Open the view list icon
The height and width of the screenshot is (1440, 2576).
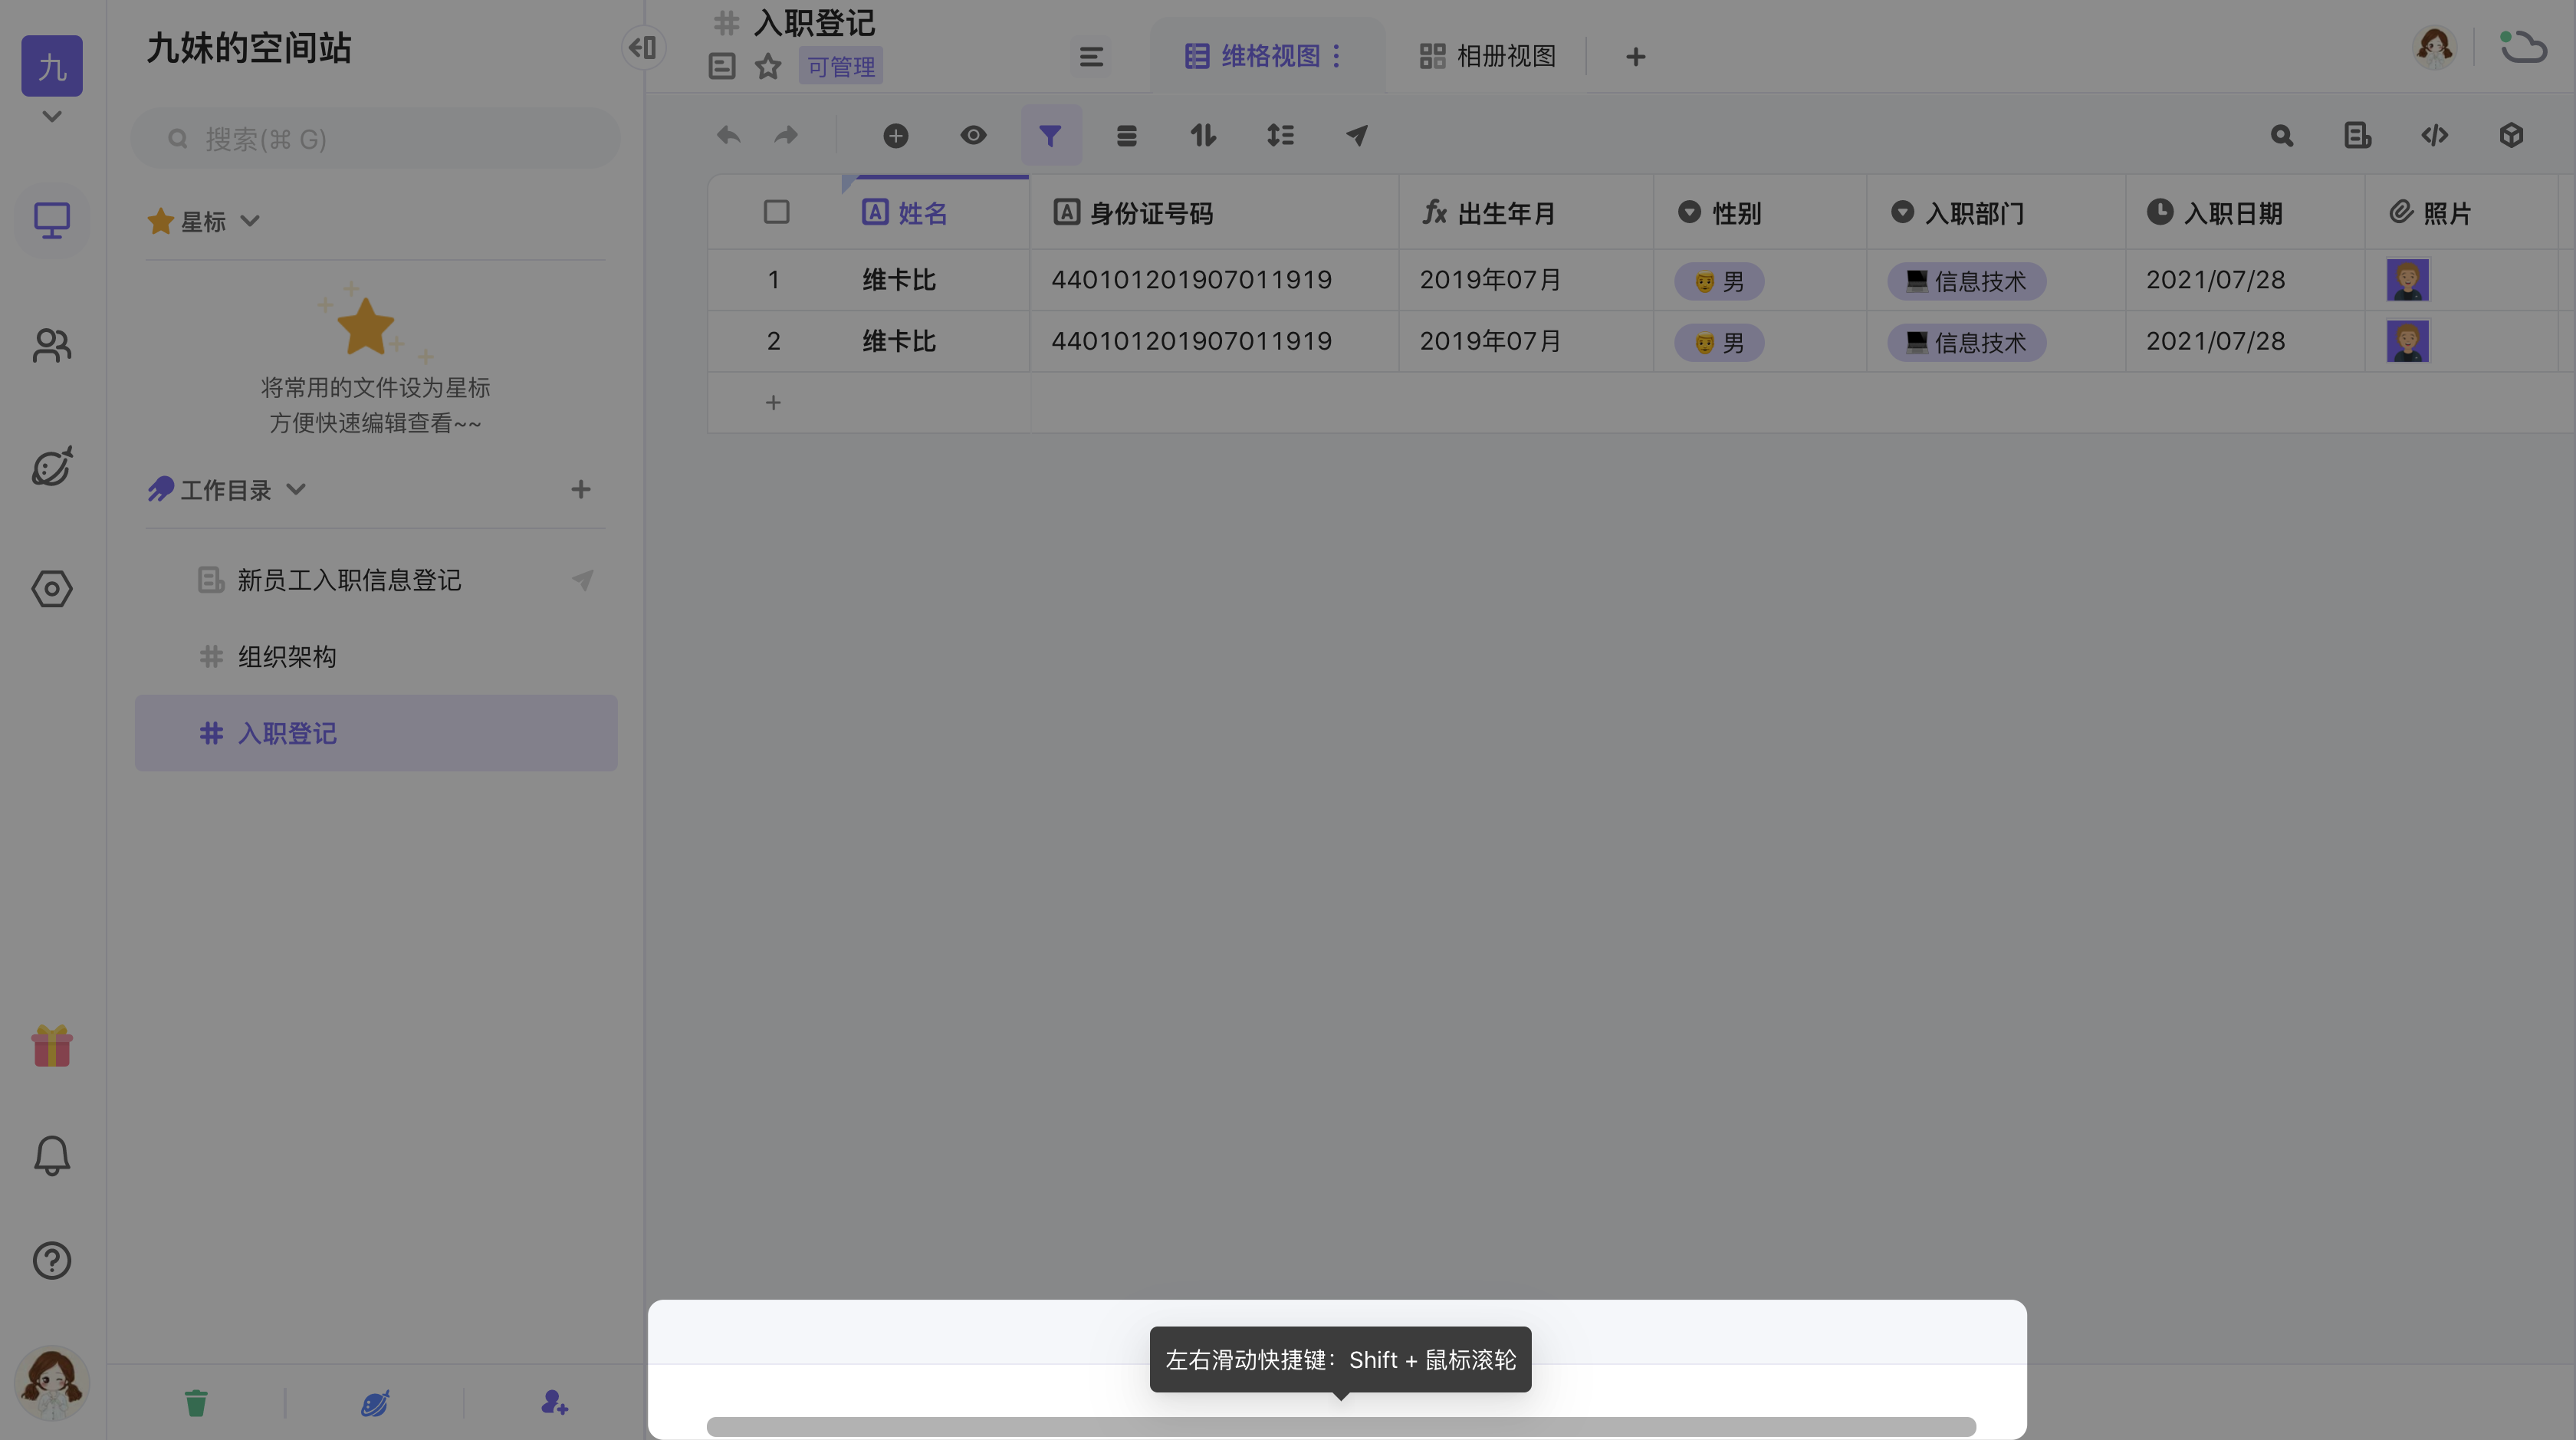pyautogui.click(x=1091, y=57)
